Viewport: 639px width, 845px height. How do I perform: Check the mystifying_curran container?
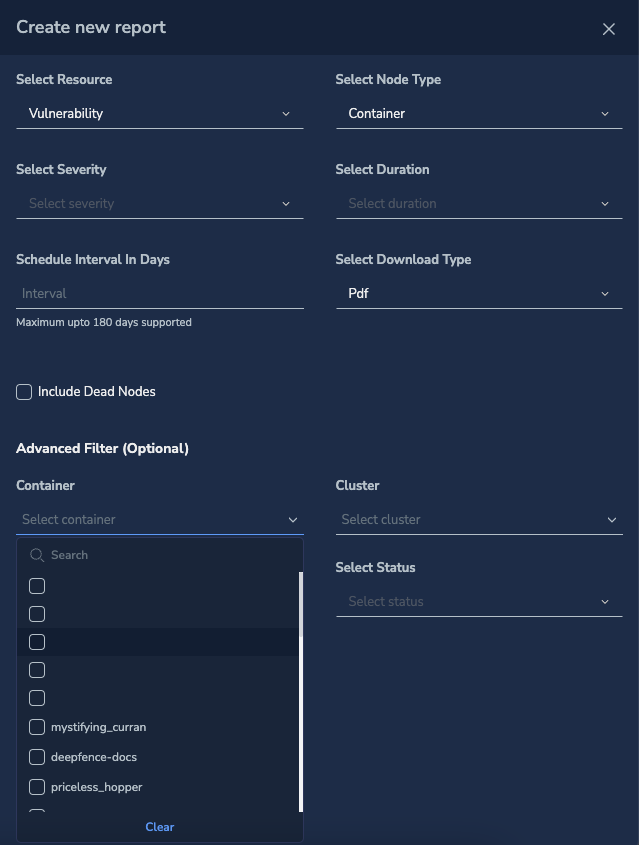[x=37, y=727]
